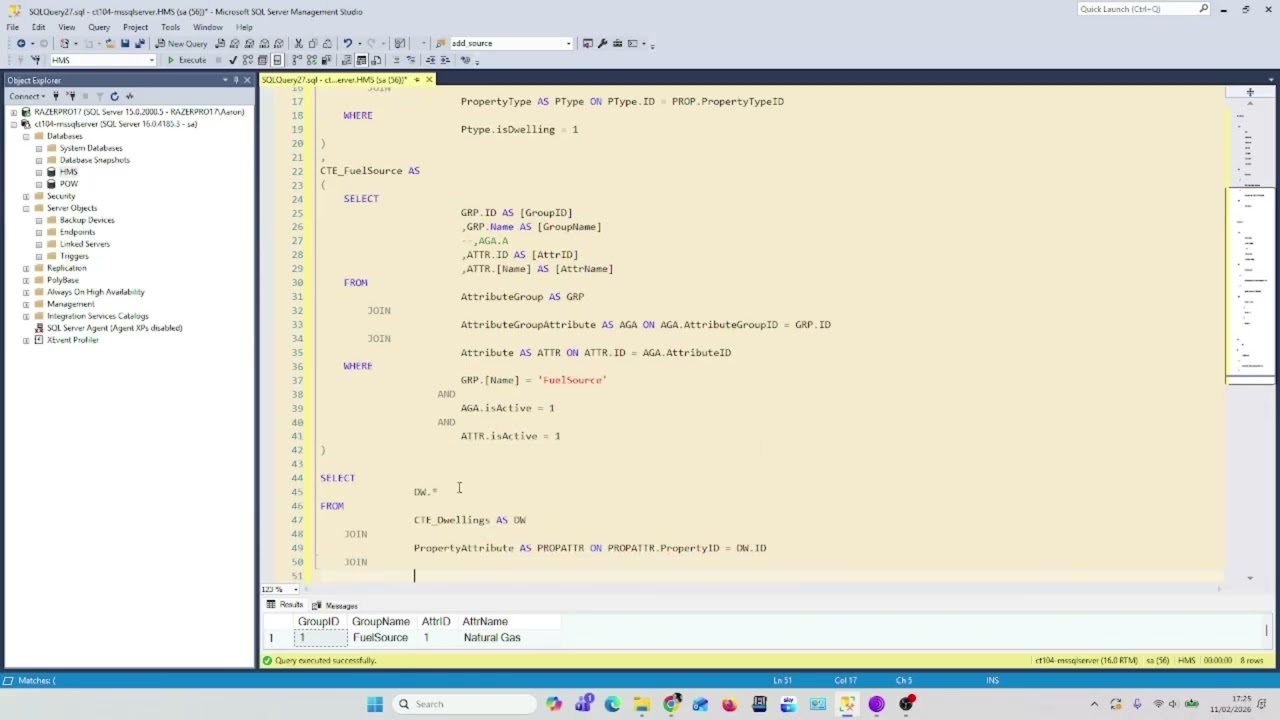Click the Save All icon
The image size is (1280, 720).
[139, 44]
